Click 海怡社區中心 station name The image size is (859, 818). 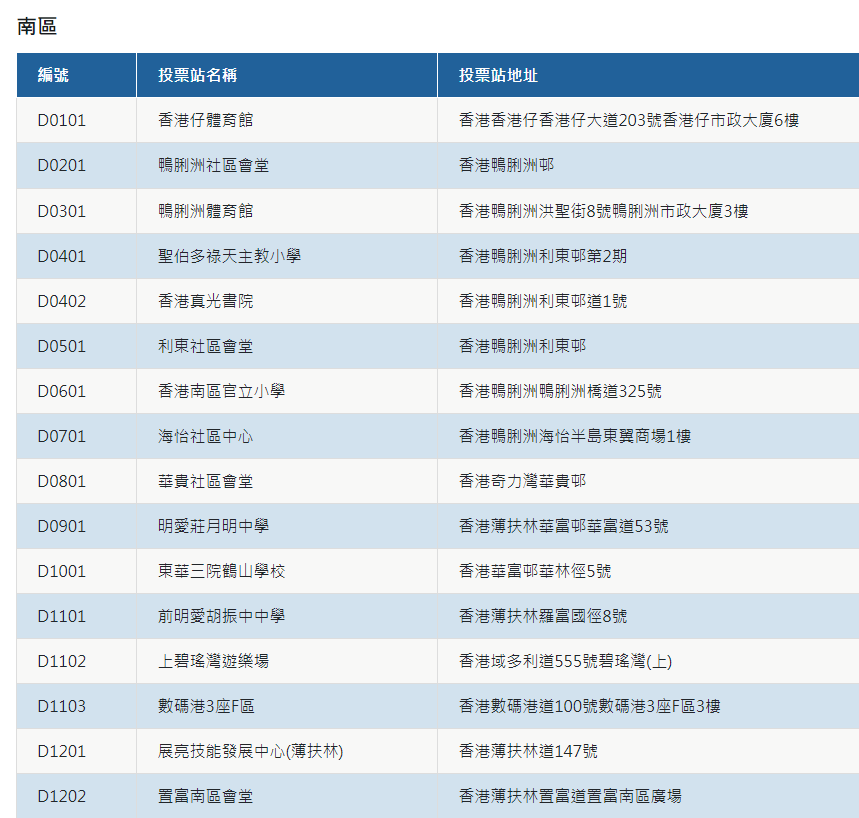(x=205, y=436)
